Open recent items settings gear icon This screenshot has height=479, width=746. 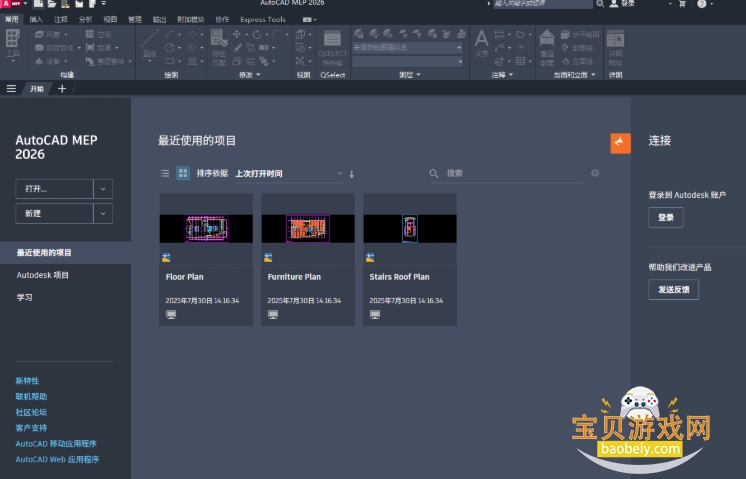click(x=595, y=173)
